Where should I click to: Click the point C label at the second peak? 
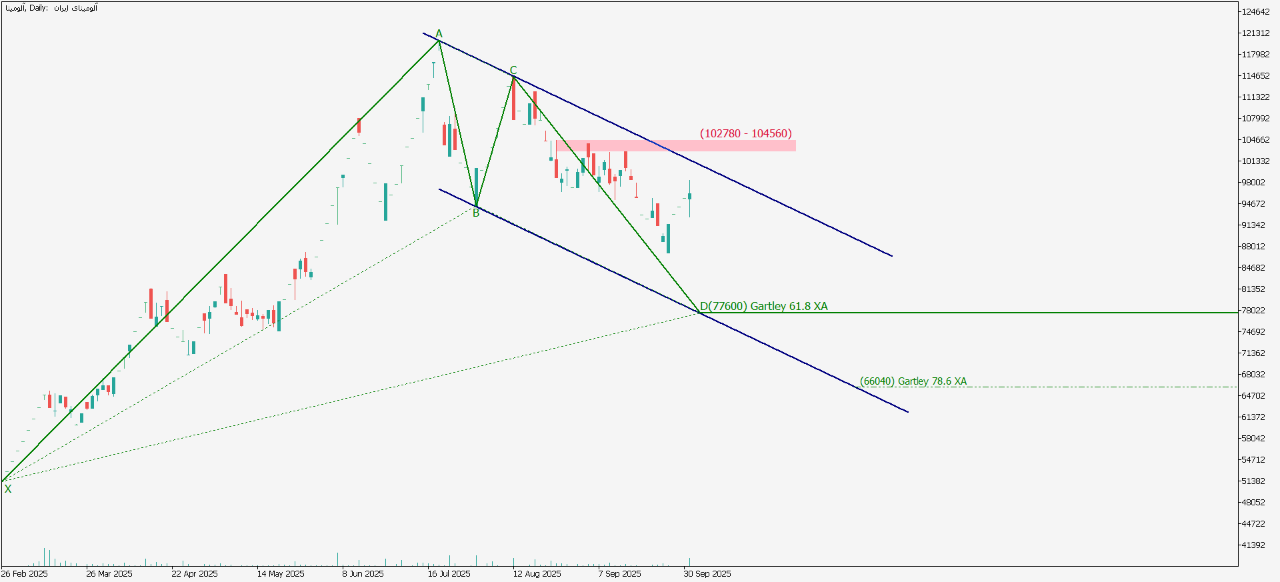[x=513, y=70]
